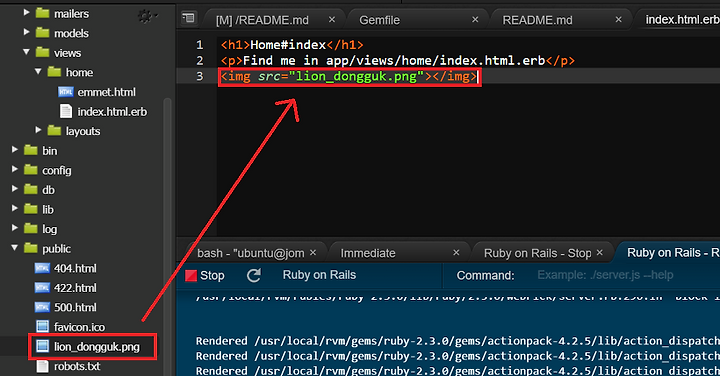Expand the layouts folder arrow
Viewport: 720px width, 376px height.
[x=38, y=130]
